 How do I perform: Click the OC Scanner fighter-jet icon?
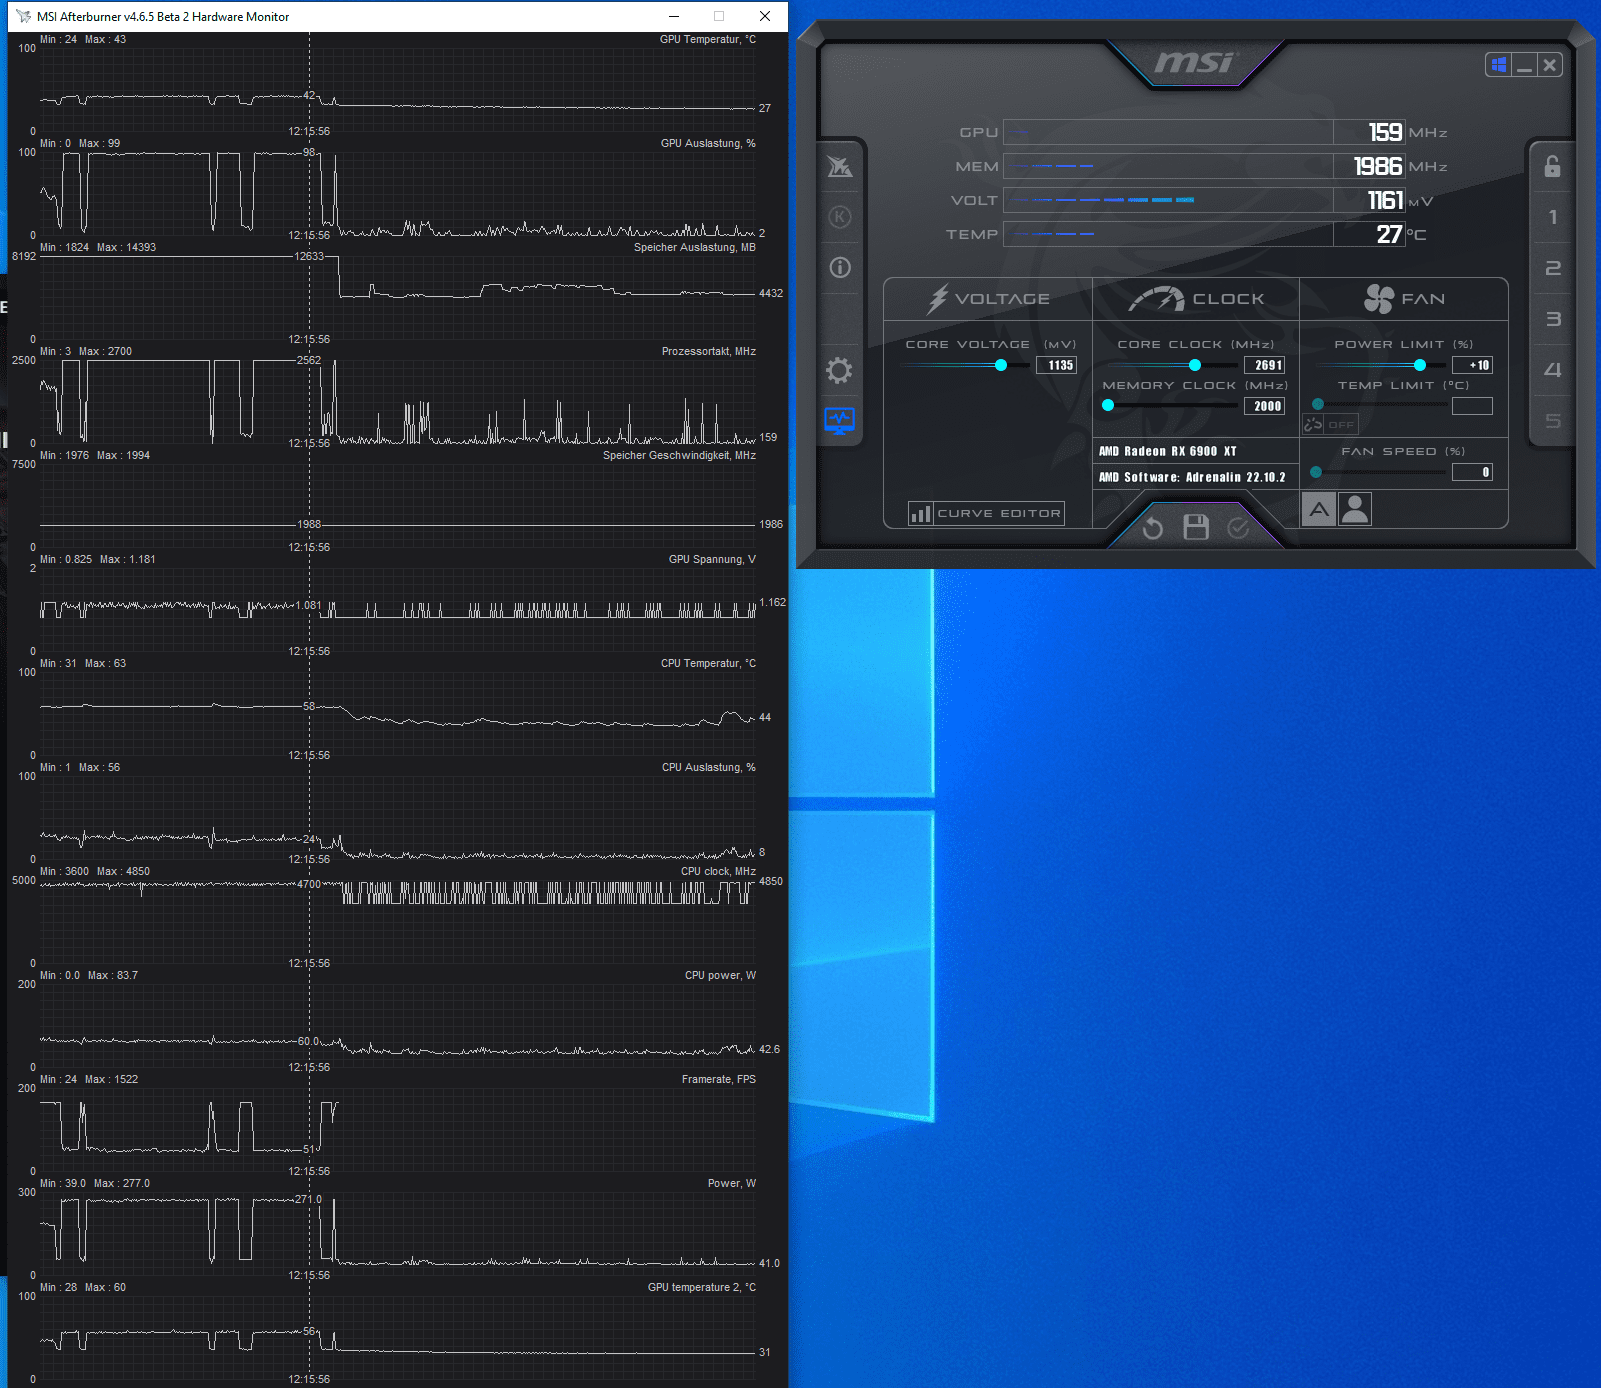tap(840, 166)
